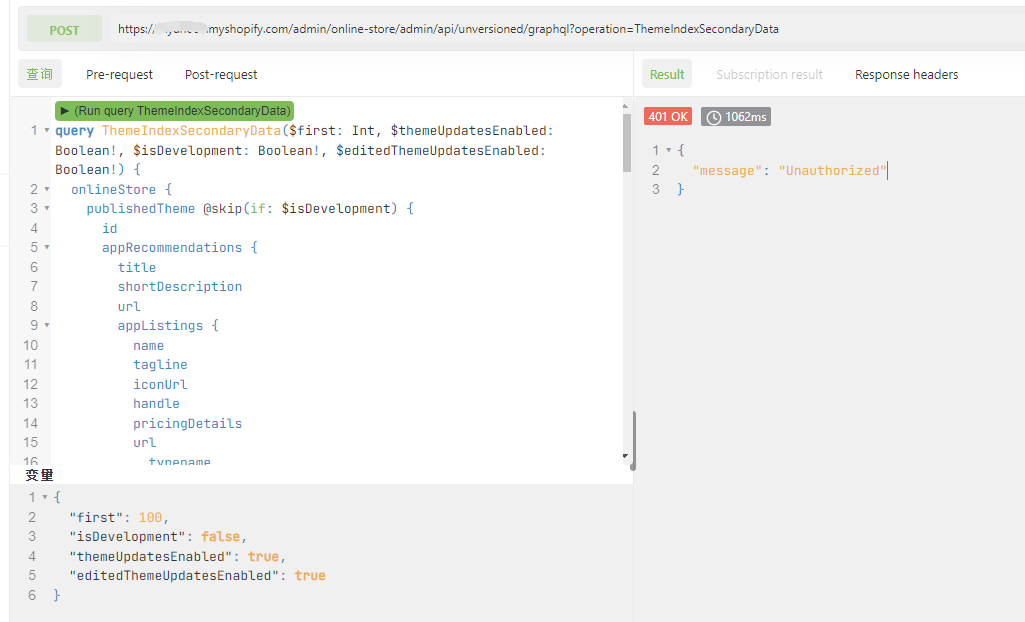Collapse the response JSON fold arrow
This screenshot has width=1025, height=622.
(x=668, y=150)
